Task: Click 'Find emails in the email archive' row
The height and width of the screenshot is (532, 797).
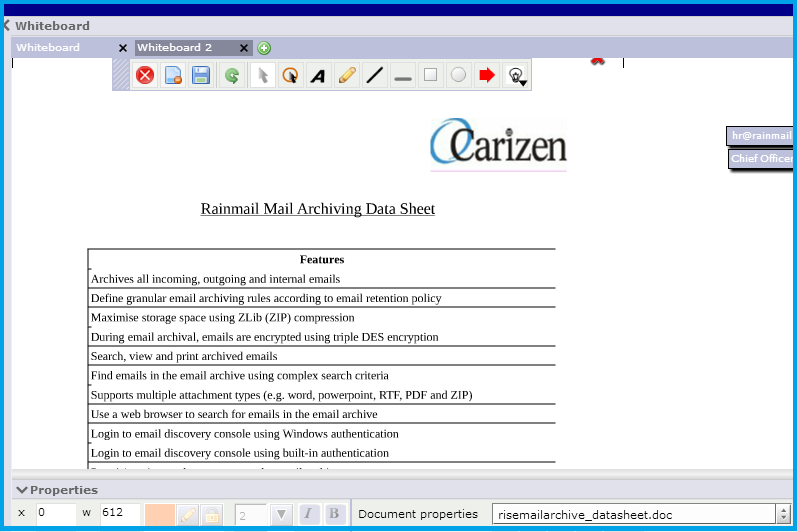Action: (322, 375)
